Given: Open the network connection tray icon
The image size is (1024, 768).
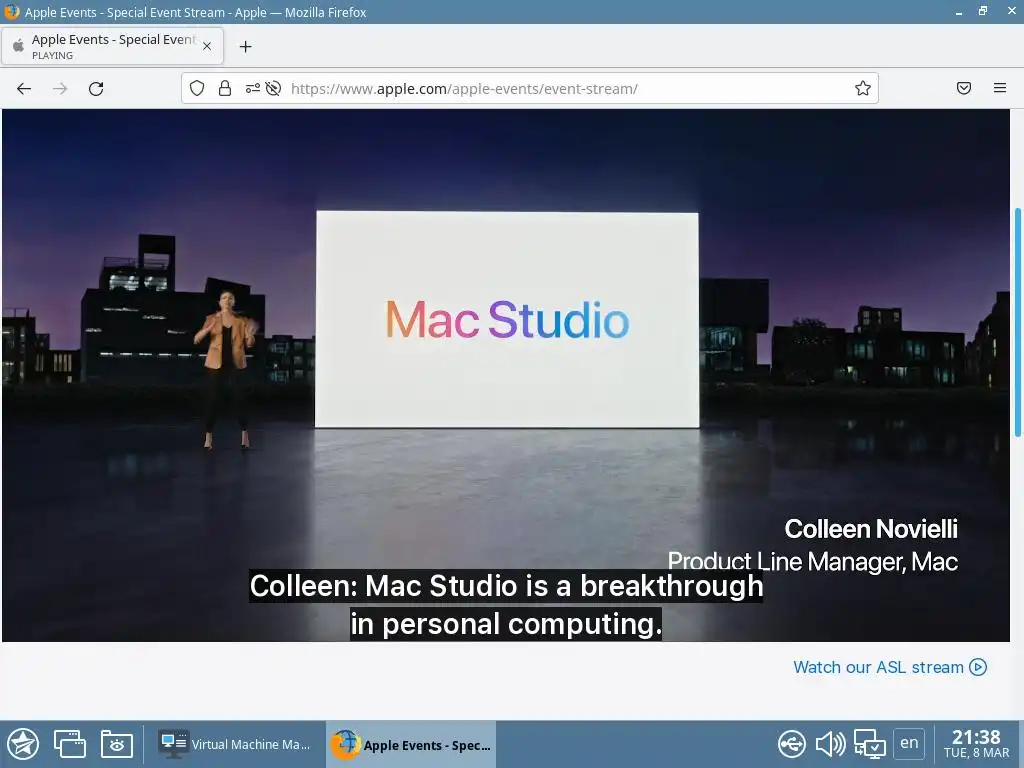Looking at the screenshot, I should coord(870,744).
